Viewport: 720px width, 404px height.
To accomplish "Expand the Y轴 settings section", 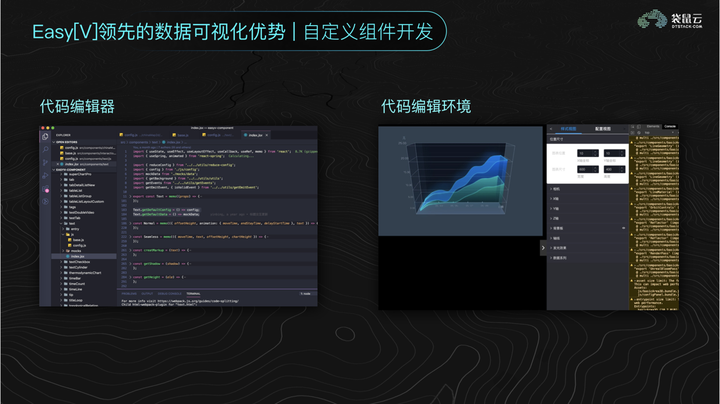I will coord(588,208).
